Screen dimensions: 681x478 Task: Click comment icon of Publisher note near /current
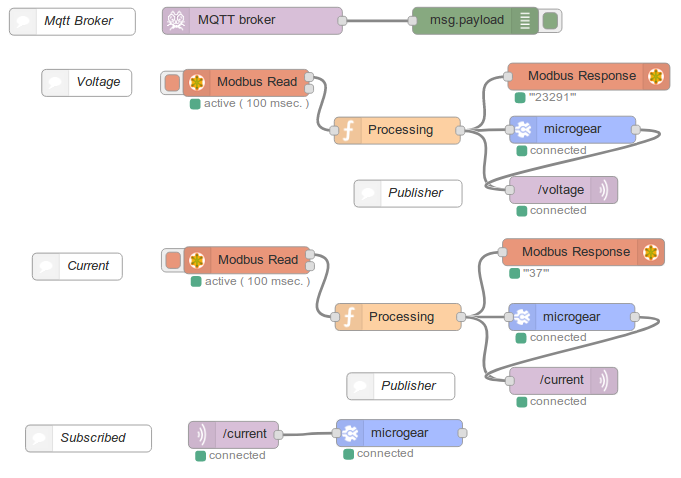(x=360, y=386)
